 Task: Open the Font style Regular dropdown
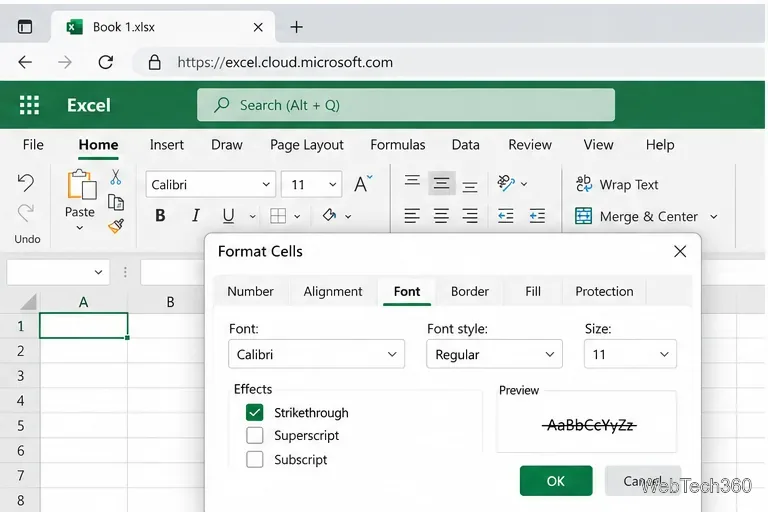[494, 354]
